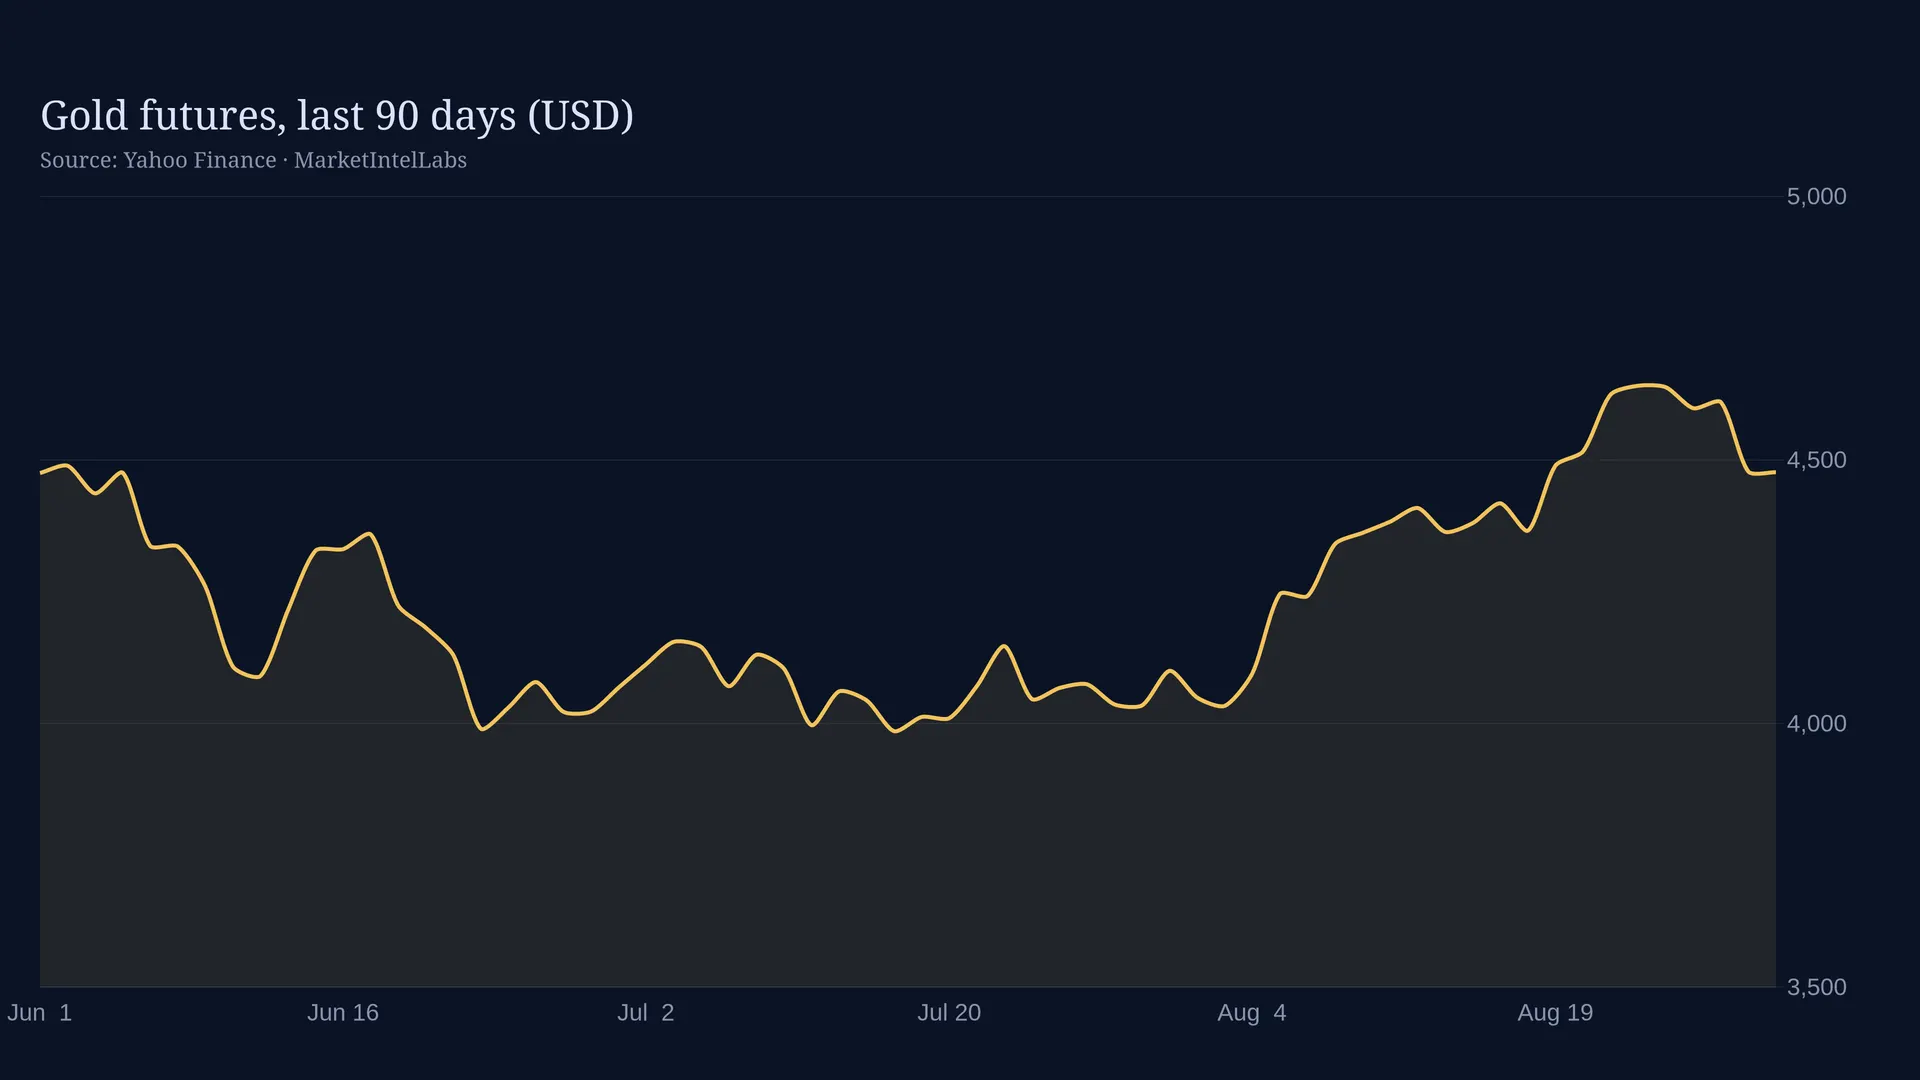
Task: Click the 'Aug 4' x-axis date label
Action: (1252, 1013)
